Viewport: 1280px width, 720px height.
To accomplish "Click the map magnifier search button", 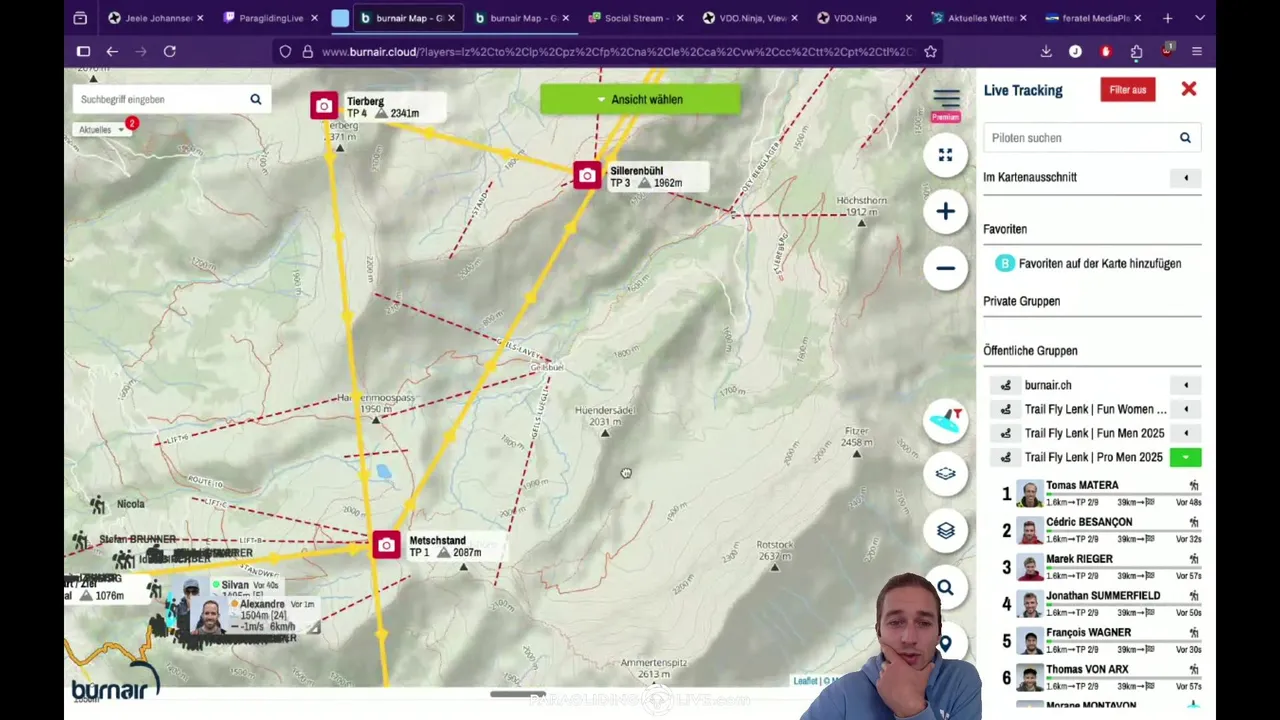I will (x=945, y=588).
